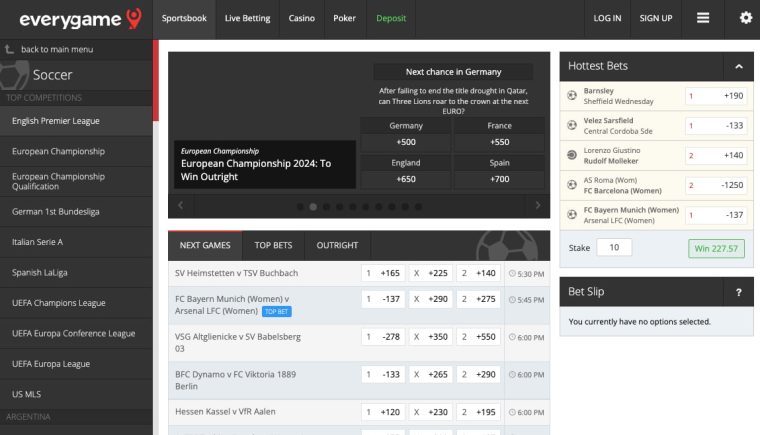Select home win -278 for VSG Altglienicke

[x=383, y=337]
